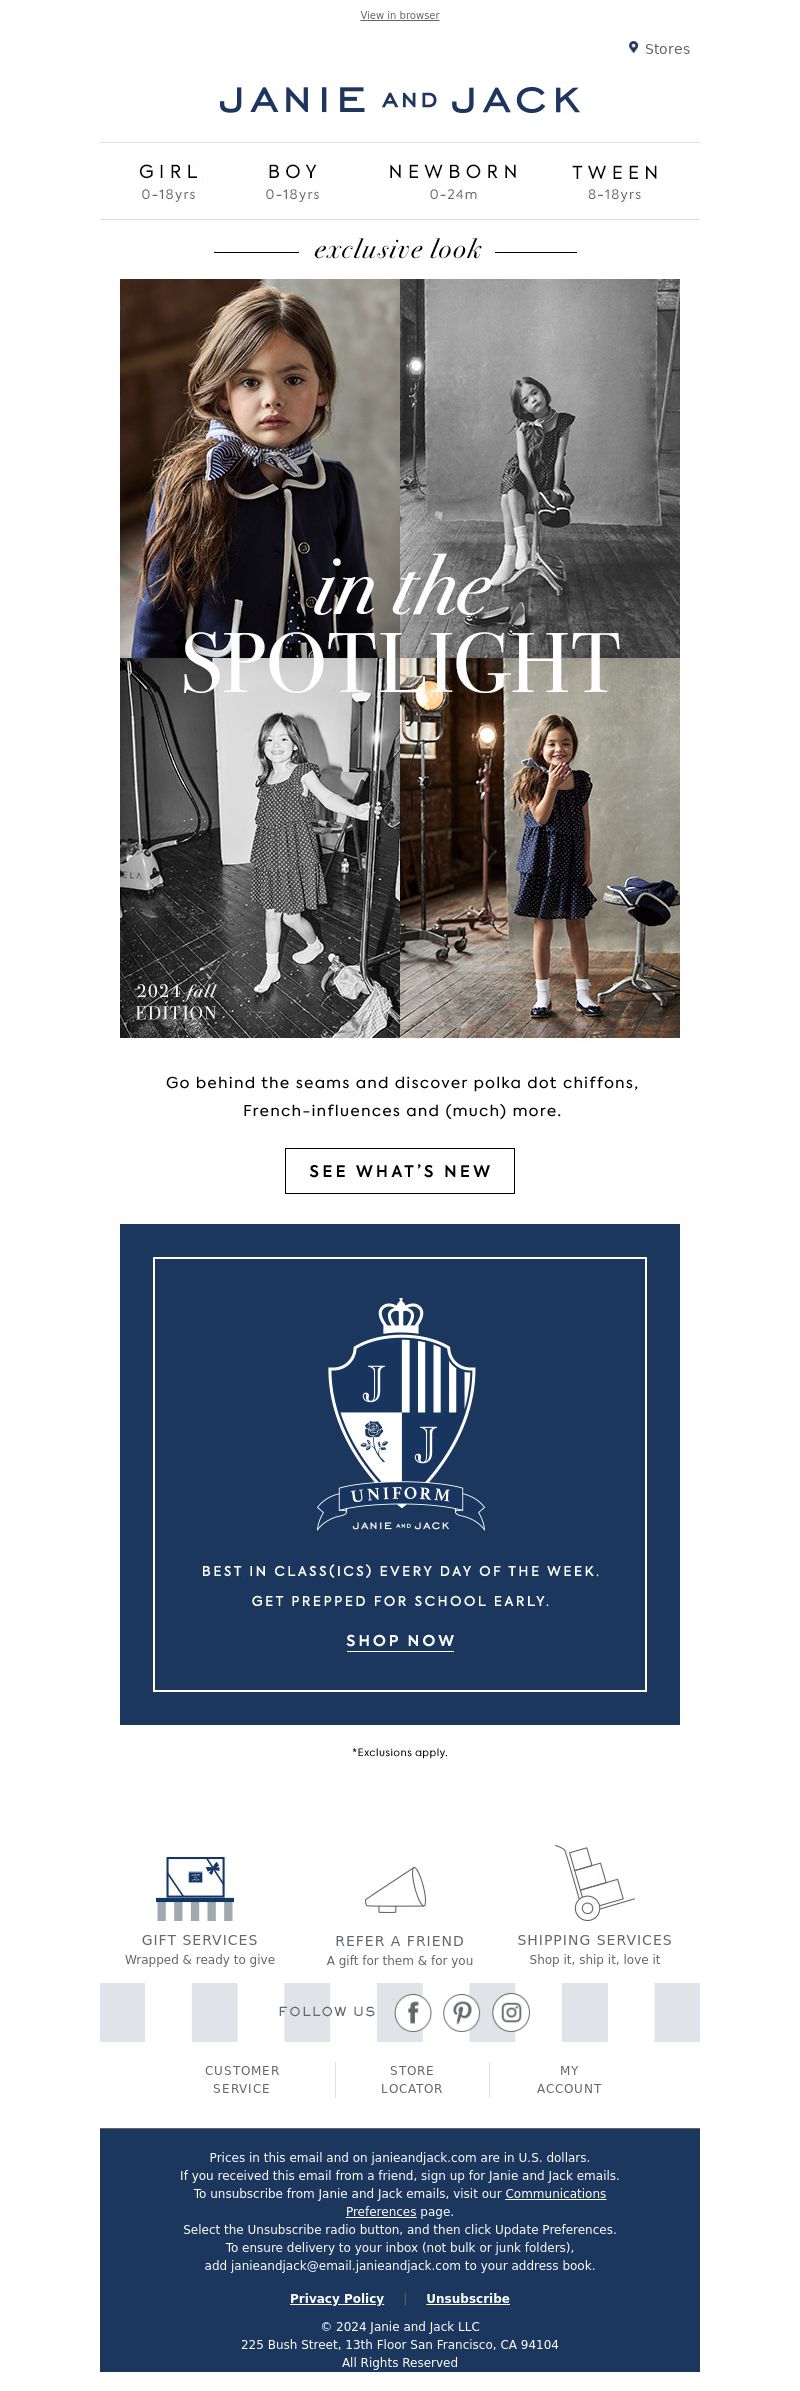Screen dimensions: 800x2391
Task: Click the Uniform crest shield logo
Action: click(x=401, y=1415)
